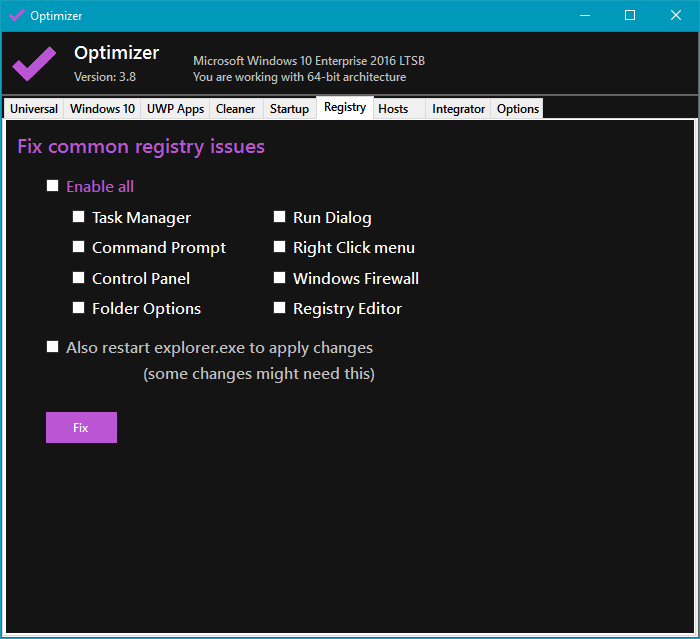
Task: Maximize the Optimizer window
Action: click(x=630, y=15)
